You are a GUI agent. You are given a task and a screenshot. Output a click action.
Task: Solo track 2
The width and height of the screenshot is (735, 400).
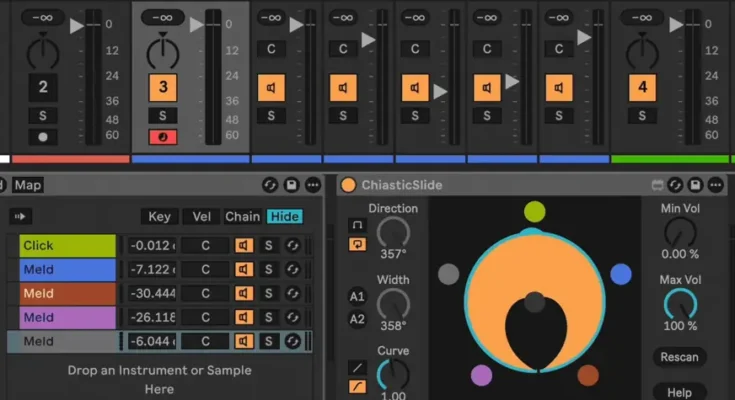43,116
